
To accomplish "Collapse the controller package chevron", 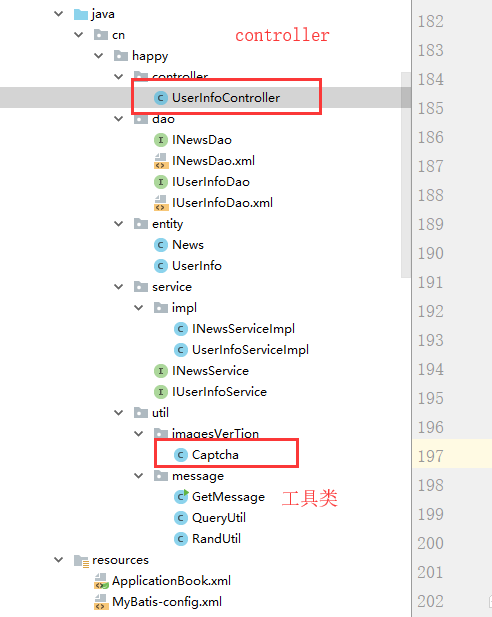I will point(118,76).
